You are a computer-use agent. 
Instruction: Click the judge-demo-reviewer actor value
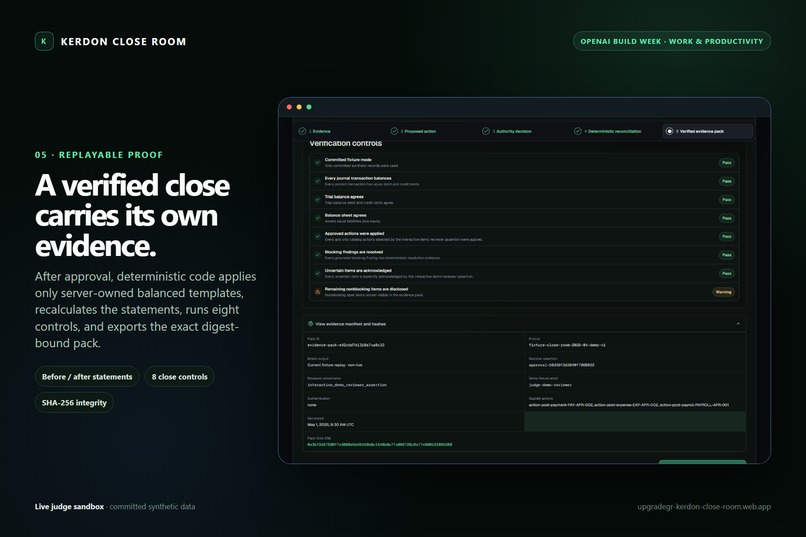click(550, 385)
